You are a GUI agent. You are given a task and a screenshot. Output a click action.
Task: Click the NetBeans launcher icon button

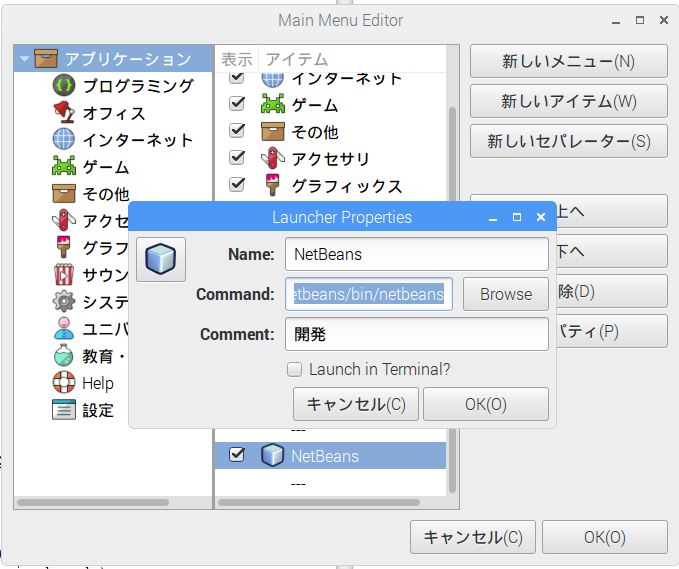tap(161, 259)
